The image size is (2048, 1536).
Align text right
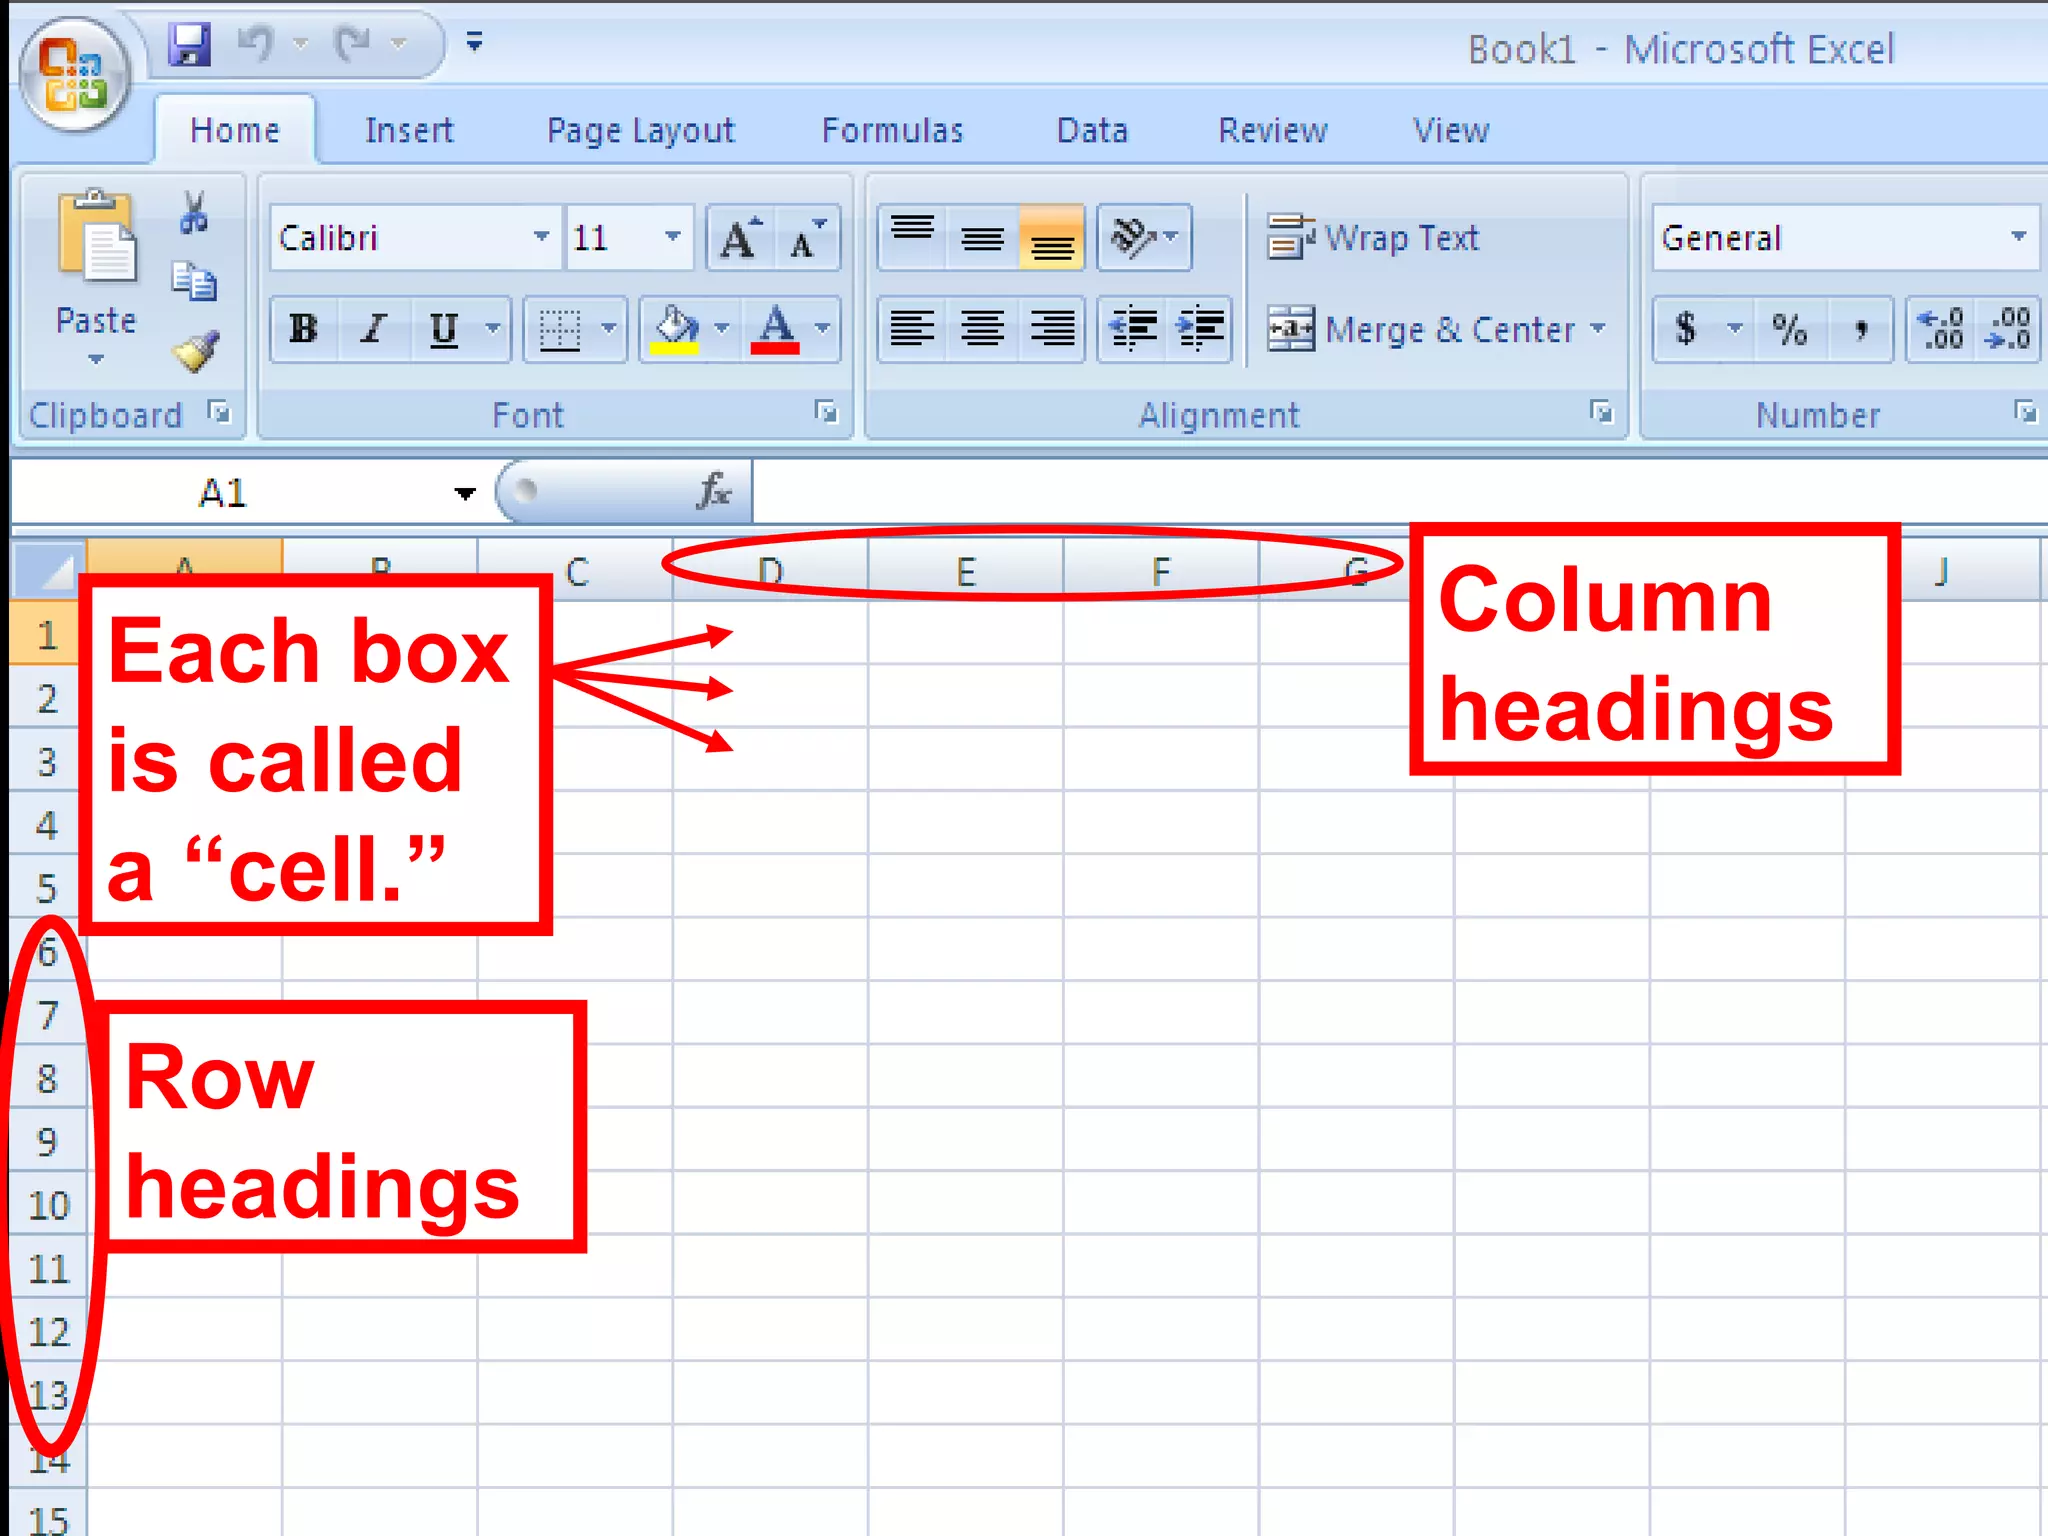[x=1052, y=328]
